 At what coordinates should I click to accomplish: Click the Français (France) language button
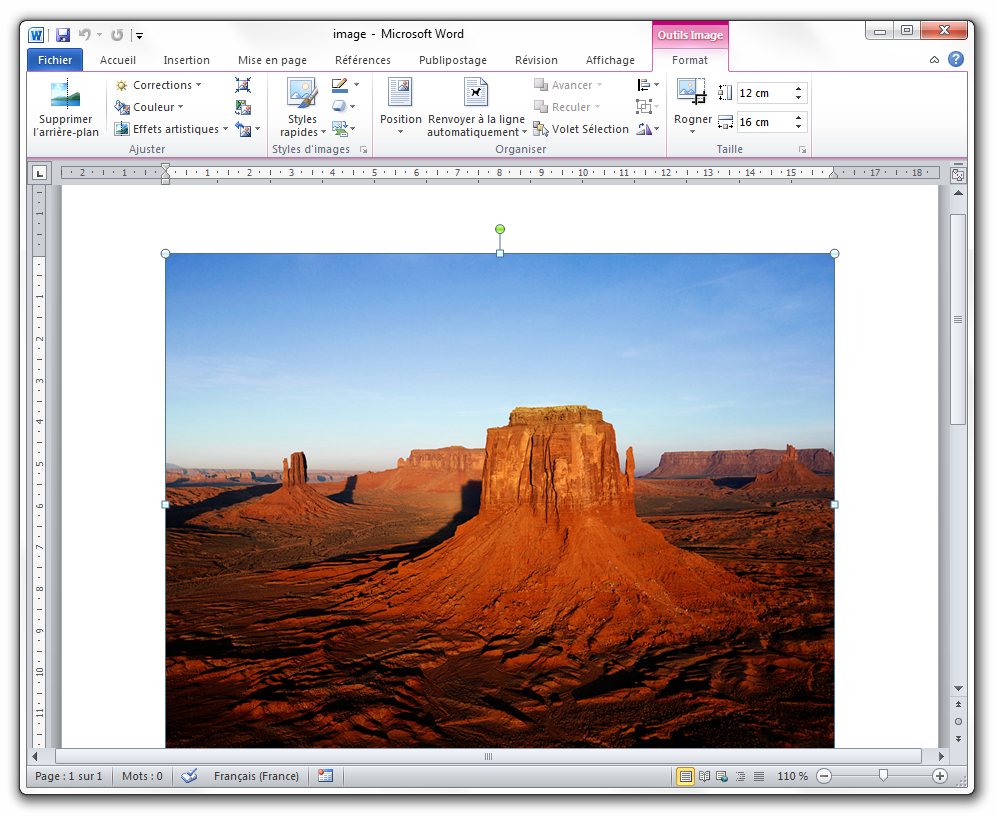pyautogui.click(x=256, y=776)
